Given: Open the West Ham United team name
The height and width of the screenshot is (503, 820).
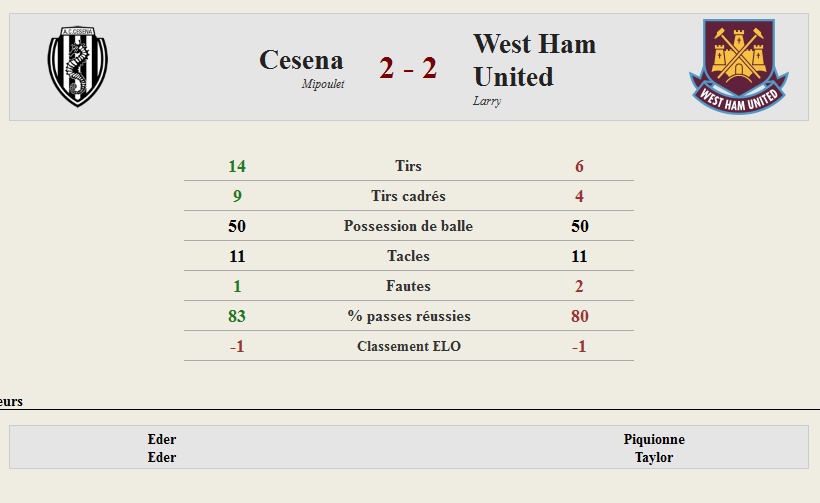Looking at the screenshot, I should (534, 60).
